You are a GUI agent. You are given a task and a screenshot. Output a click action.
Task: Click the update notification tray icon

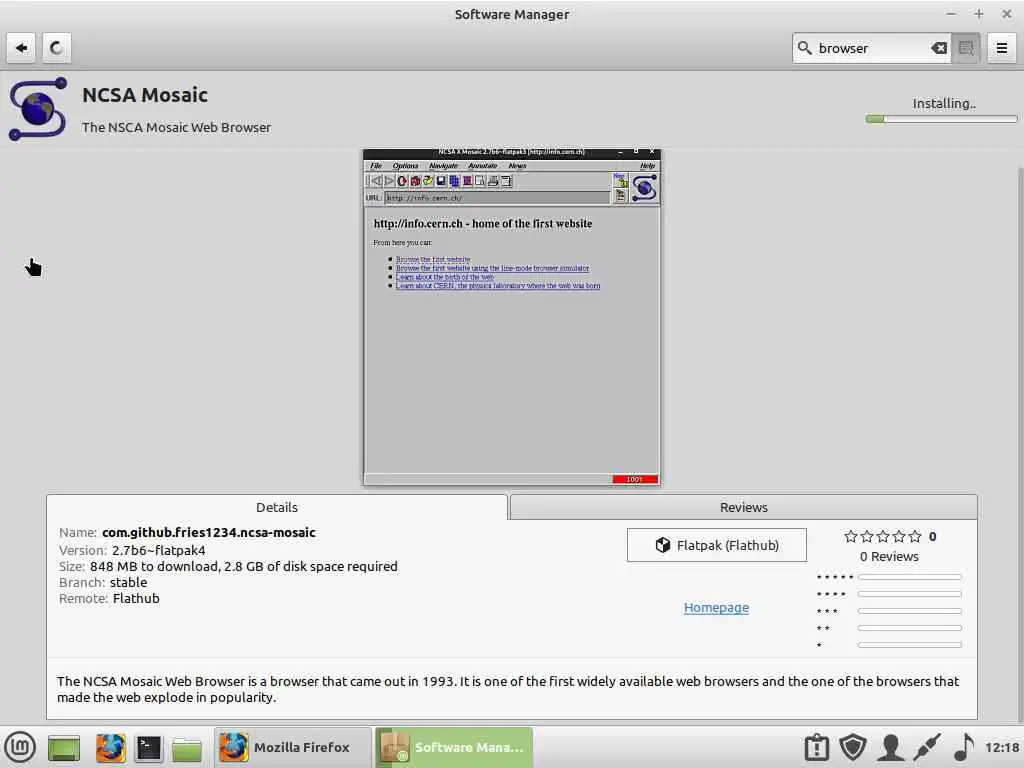(x=816, y=747)
